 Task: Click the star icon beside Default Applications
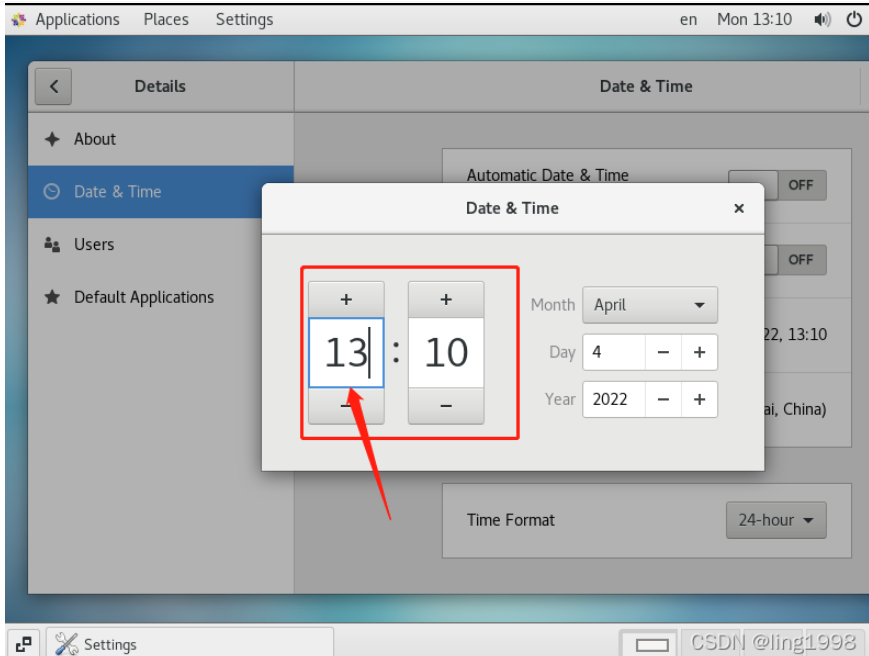point(52,297)
